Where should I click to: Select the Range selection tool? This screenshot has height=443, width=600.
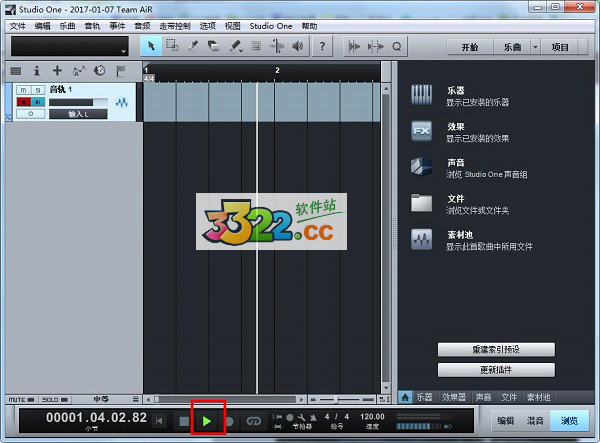point(171,46)
